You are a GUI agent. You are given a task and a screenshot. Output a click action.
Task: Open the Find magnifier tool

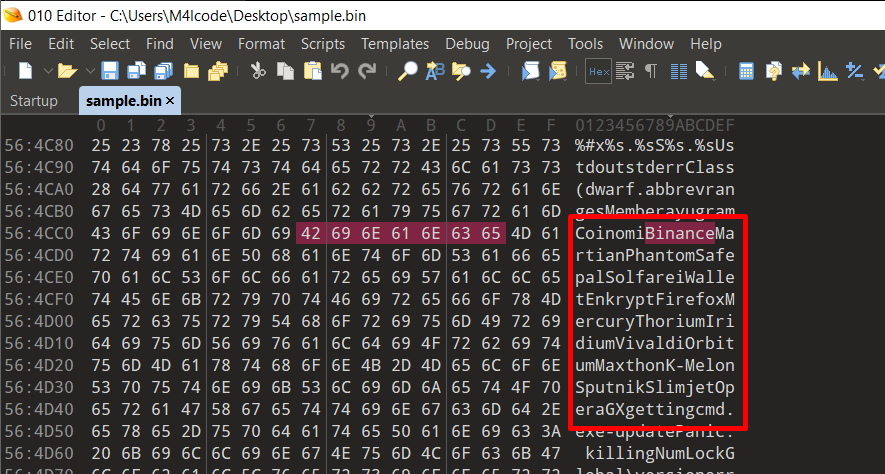coord(408,71)
